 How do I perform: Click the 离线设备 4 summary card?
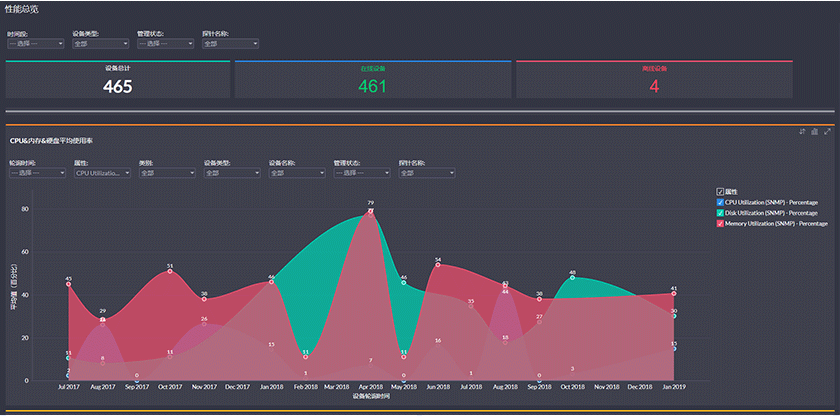click(x=654, y=80)
